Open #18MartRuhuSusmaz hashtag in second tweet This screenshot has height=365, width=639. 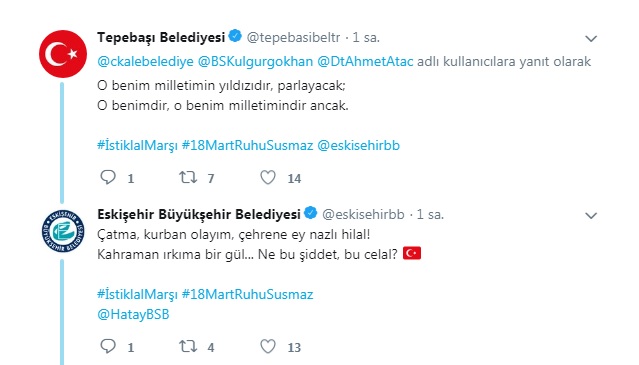coord(247,294)
